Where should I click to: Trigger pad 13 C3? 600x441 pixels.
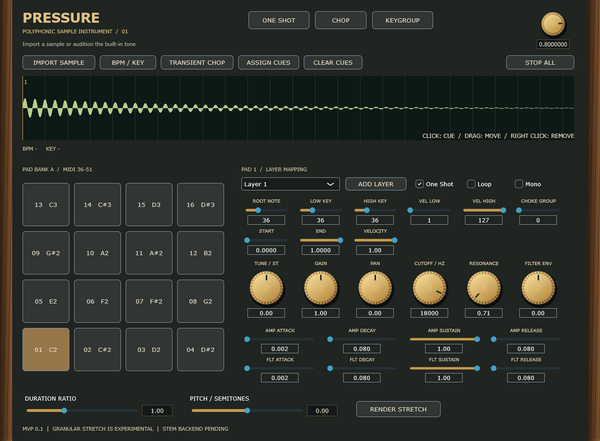point(46,204)
